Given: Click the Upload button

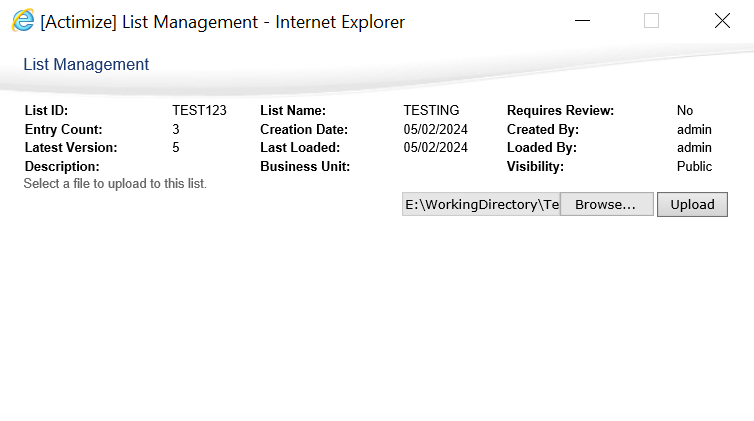Looking at the screenshot, I should point(692,204).
